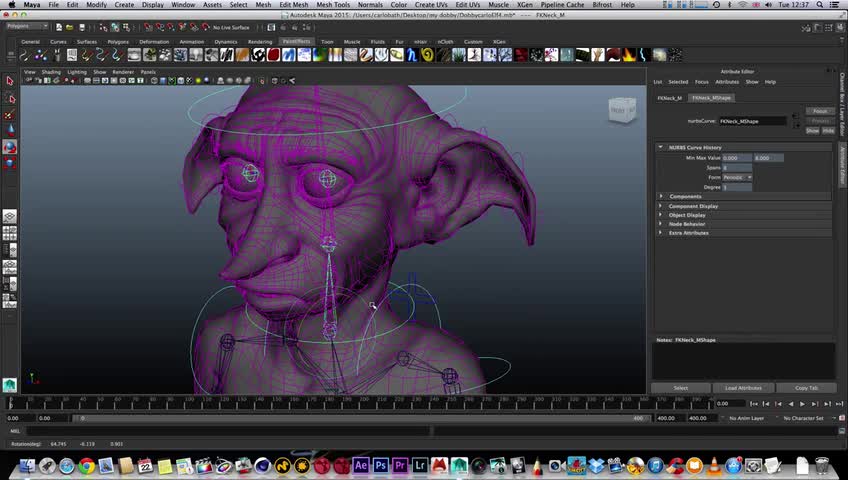The height and width of the screenshot is (480, 848).
Task: Click the Select button
Action: click(x=681, y=388)
